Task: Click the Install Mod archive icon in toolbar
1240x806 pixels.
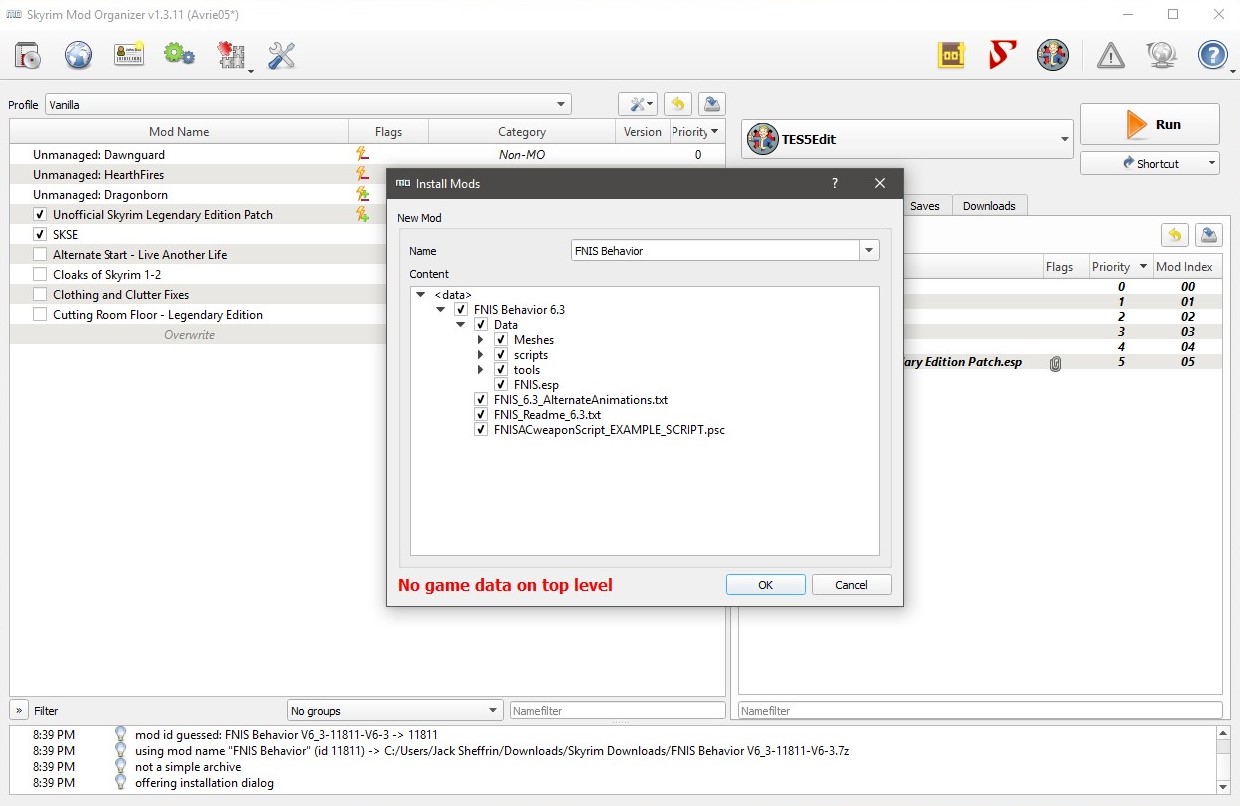Action: 28,56
